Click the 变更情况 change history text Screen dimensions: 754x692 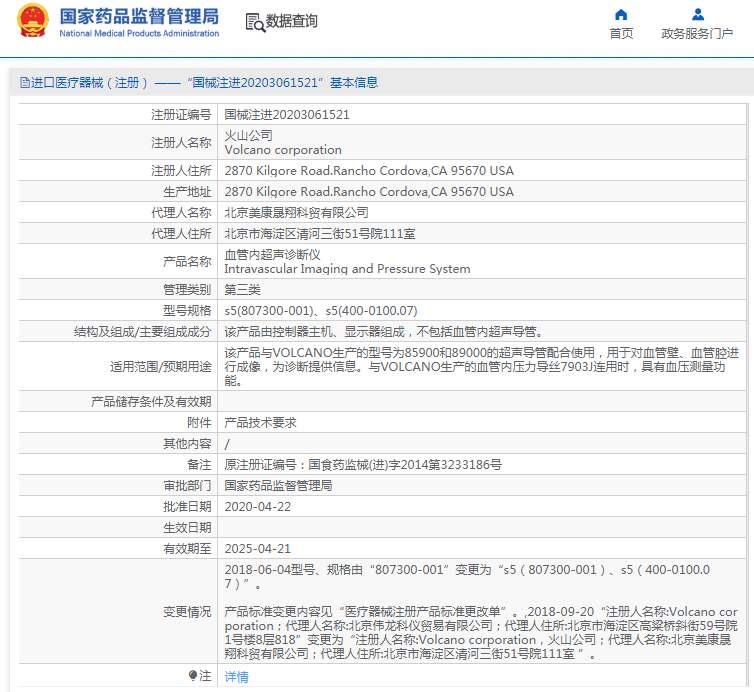pos(481,611)
